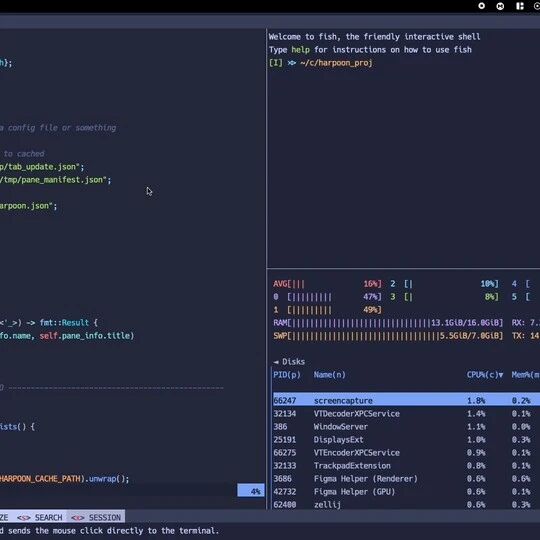This screenshot has height=540, width=540.
Task: Switch to zellij SEARCH mode in the status bar
Action: [40, 517]
